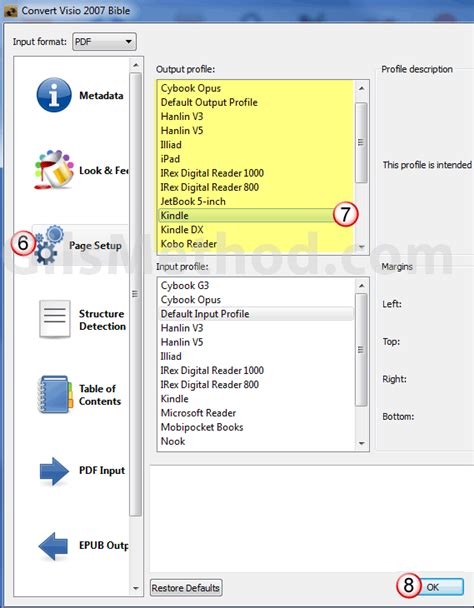Open the Look & Feel paint bucket icon

tap(54, 170)
